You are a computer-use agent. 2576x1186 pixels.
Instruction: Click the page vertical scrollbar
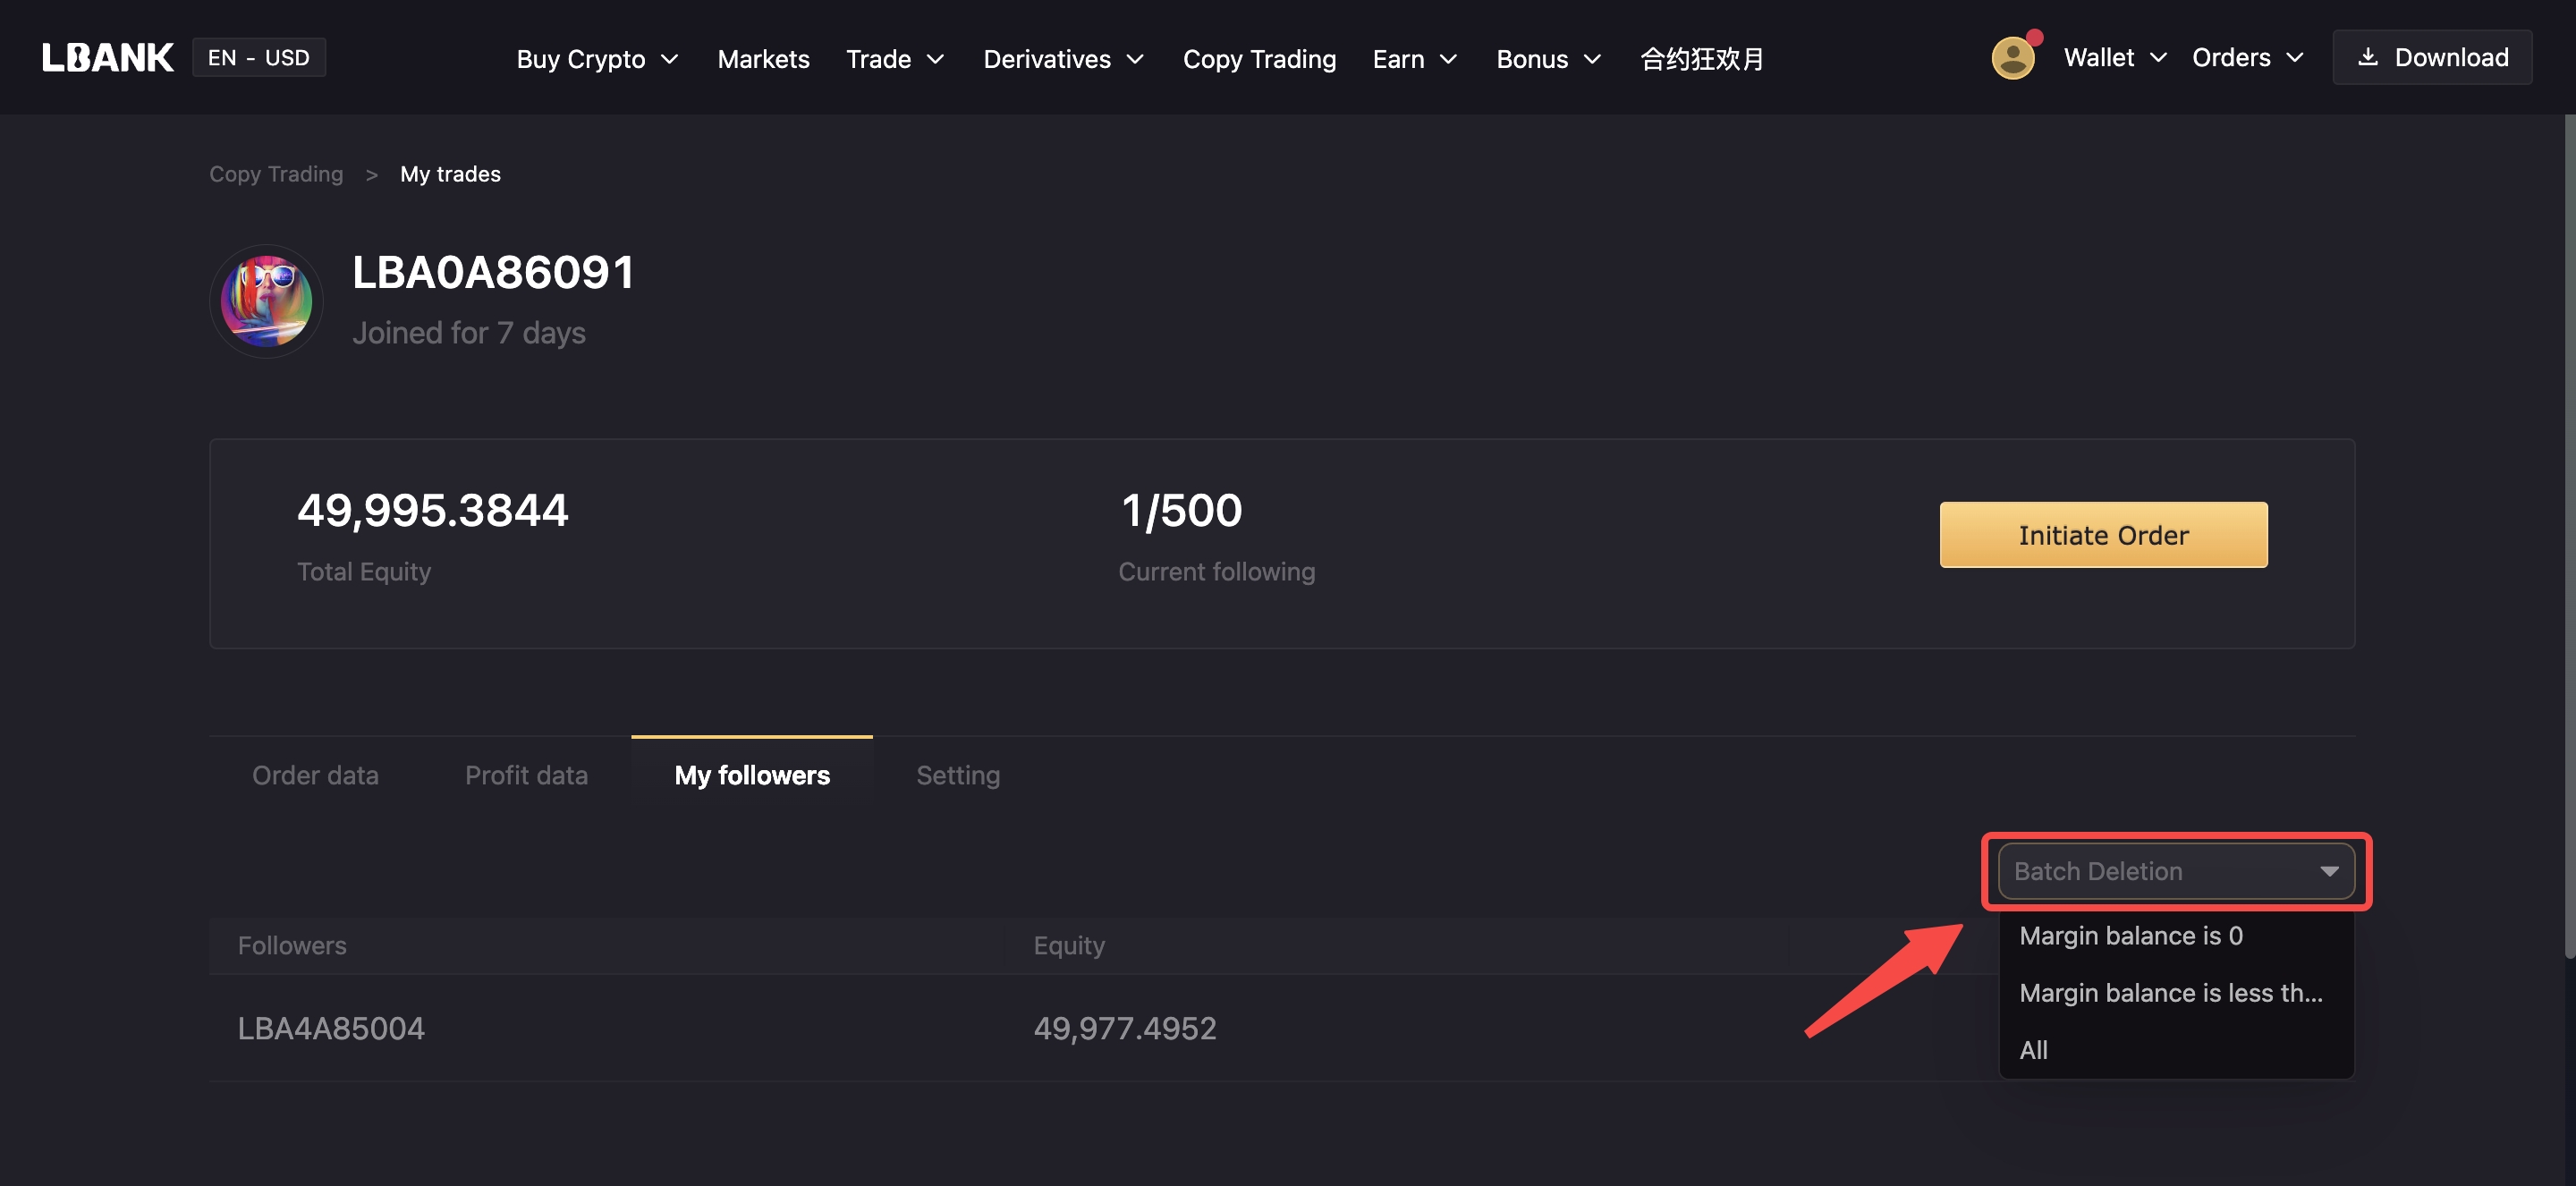click(2569, 536)
